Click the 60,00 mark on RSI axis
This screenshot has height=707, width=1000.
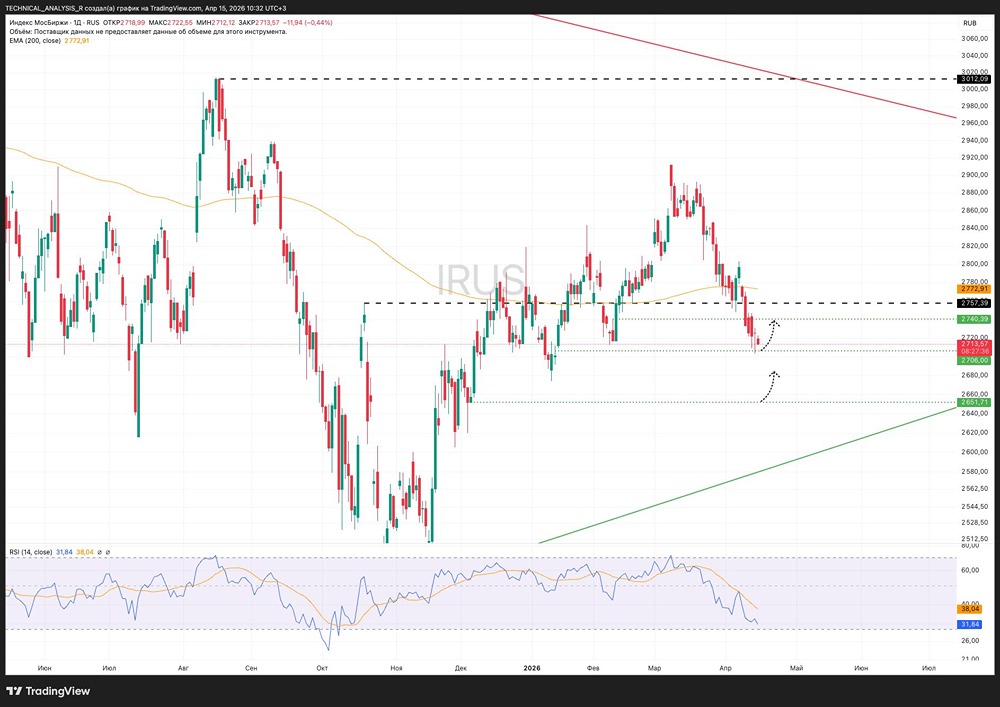click(x=969, y=571)
